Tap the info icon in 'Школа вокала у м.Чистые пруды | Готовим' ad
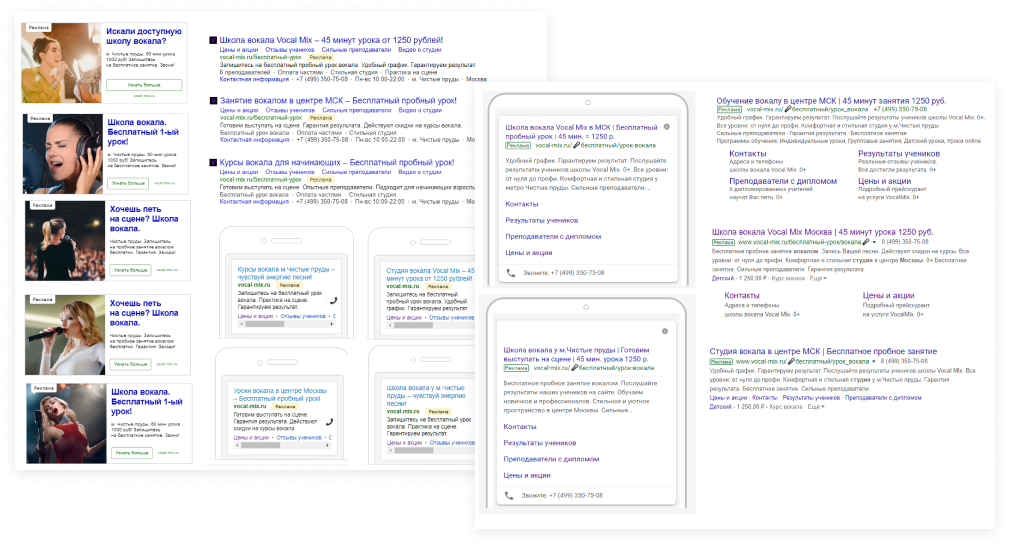 click(665, 331)
